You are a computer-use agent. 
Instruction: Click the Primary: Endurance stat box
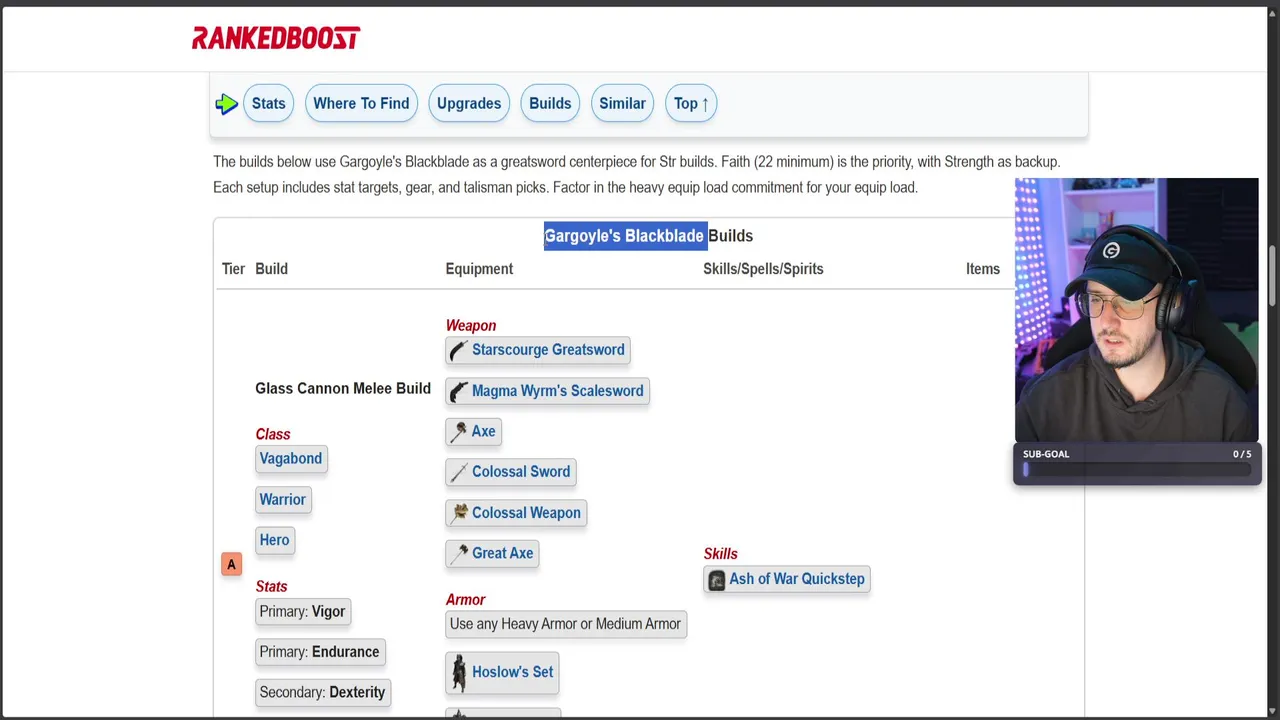click(x=320, y=652)
